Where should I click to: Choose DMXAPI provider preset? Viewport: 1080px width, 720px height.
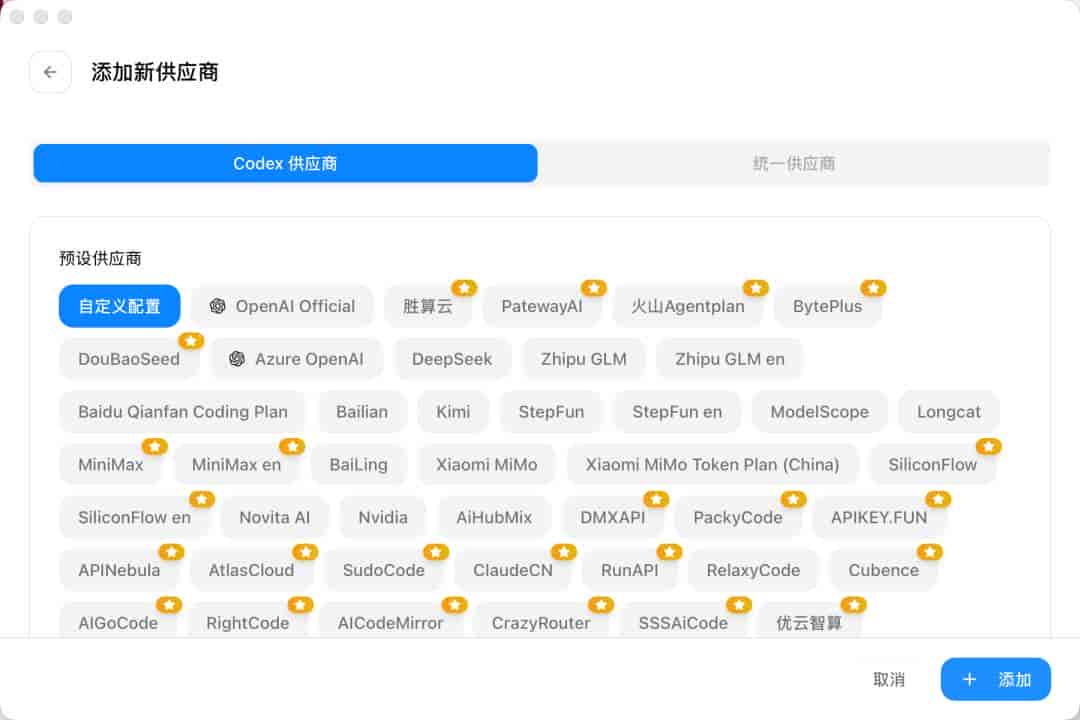click(612, 517)
